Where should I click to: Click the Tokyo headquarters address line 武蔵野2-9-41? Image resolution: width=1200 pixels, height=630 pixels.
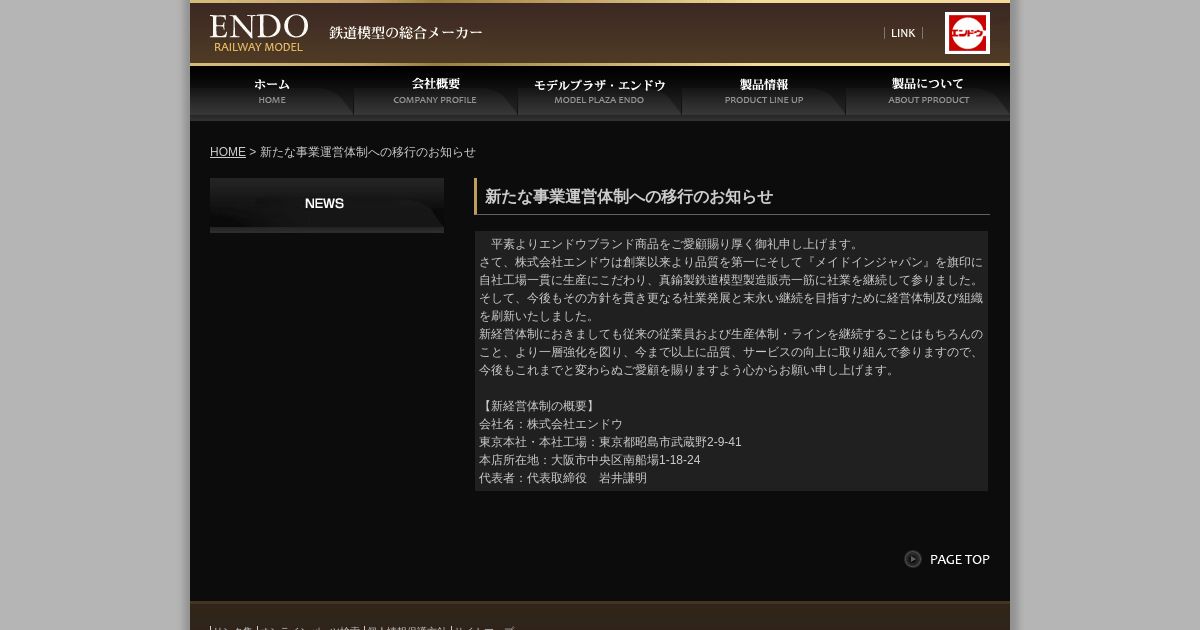(x=610, y=442)
